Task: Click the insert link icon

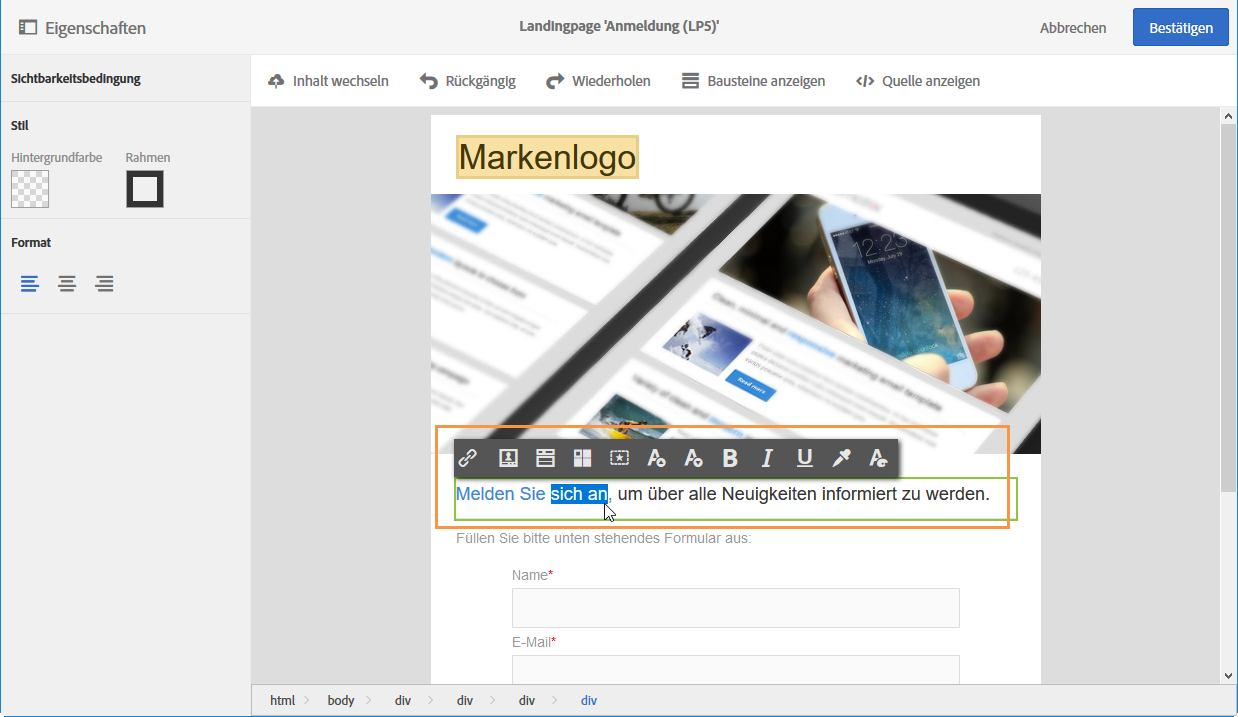Action: [467, 458]
